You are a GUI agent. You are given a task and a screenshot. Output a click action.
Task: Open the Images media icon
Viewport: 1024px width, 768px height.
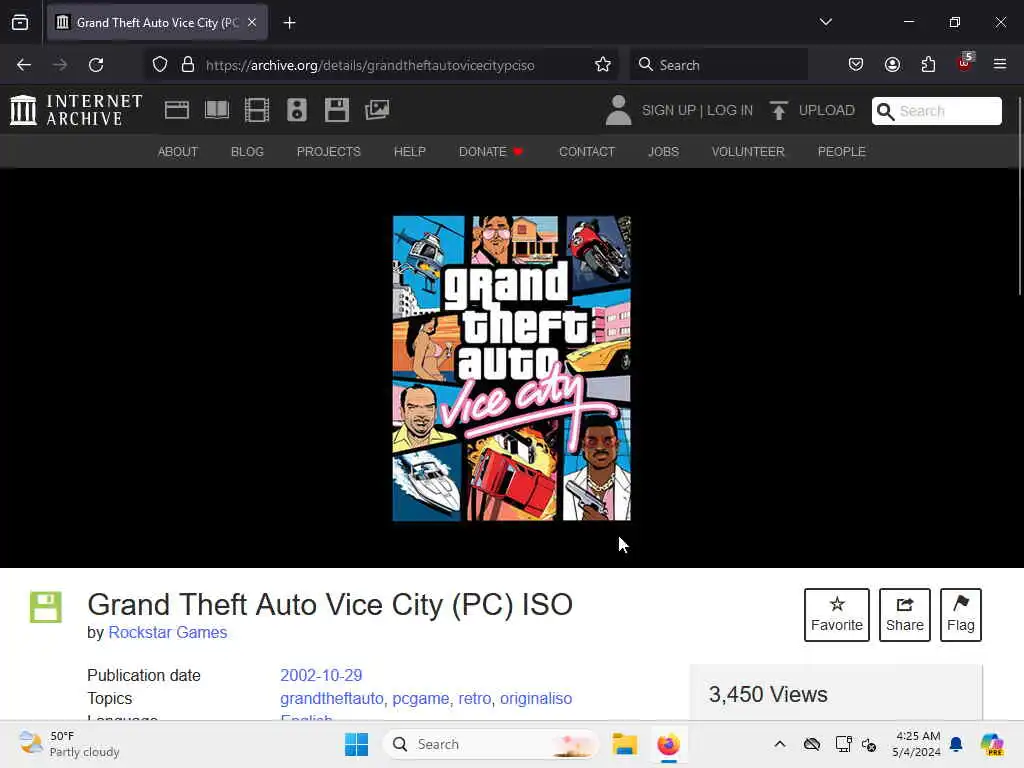(377, 110)
